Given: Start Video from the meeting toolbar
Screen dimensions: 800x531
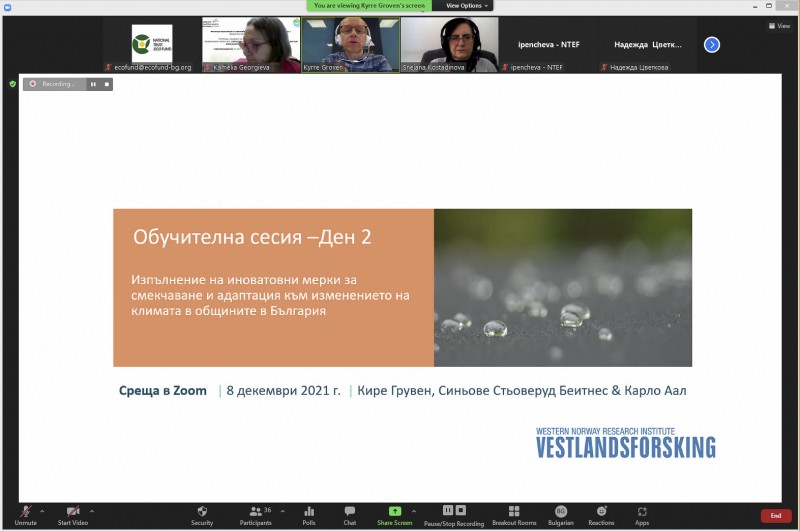Looking at the screenshot, I should pos(72,513).
